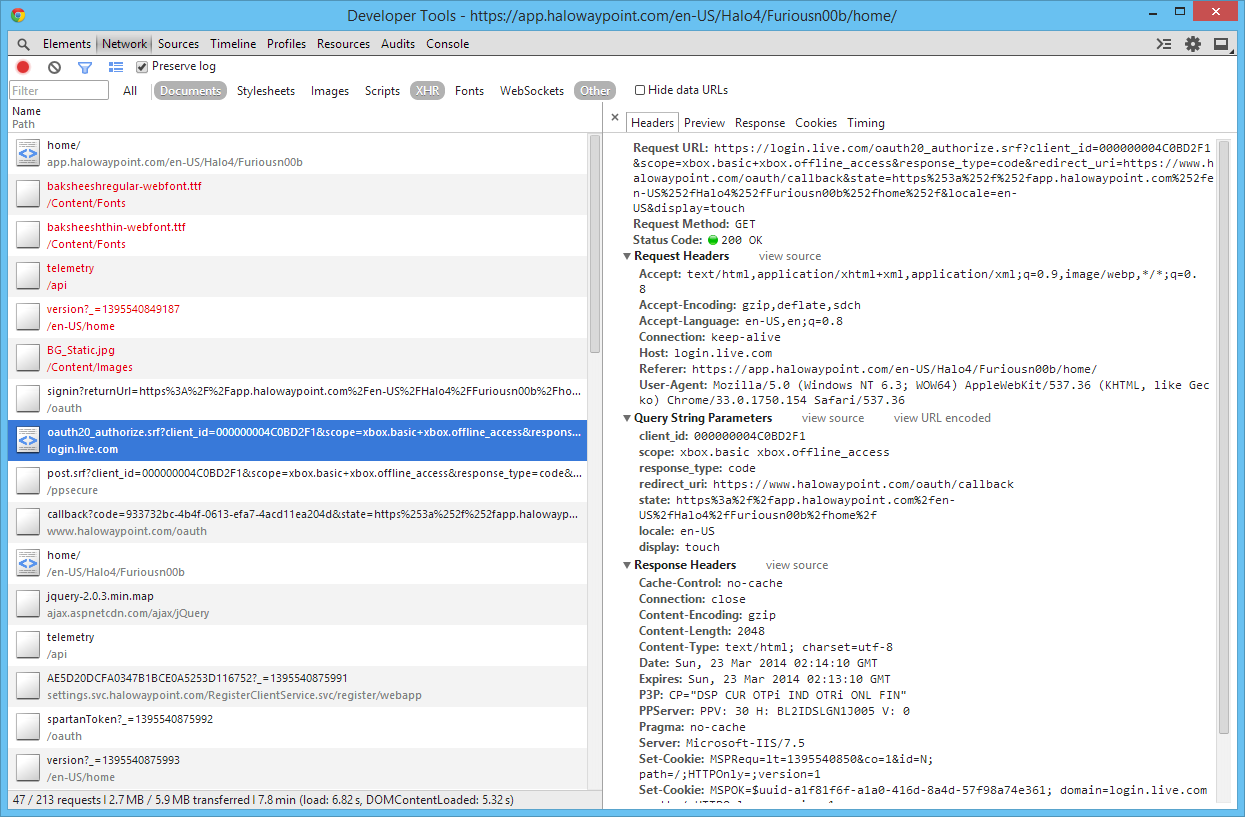Dock DevTools to main window icon
Screen dimensions: 1245x817
click(x=1221, y=44)
